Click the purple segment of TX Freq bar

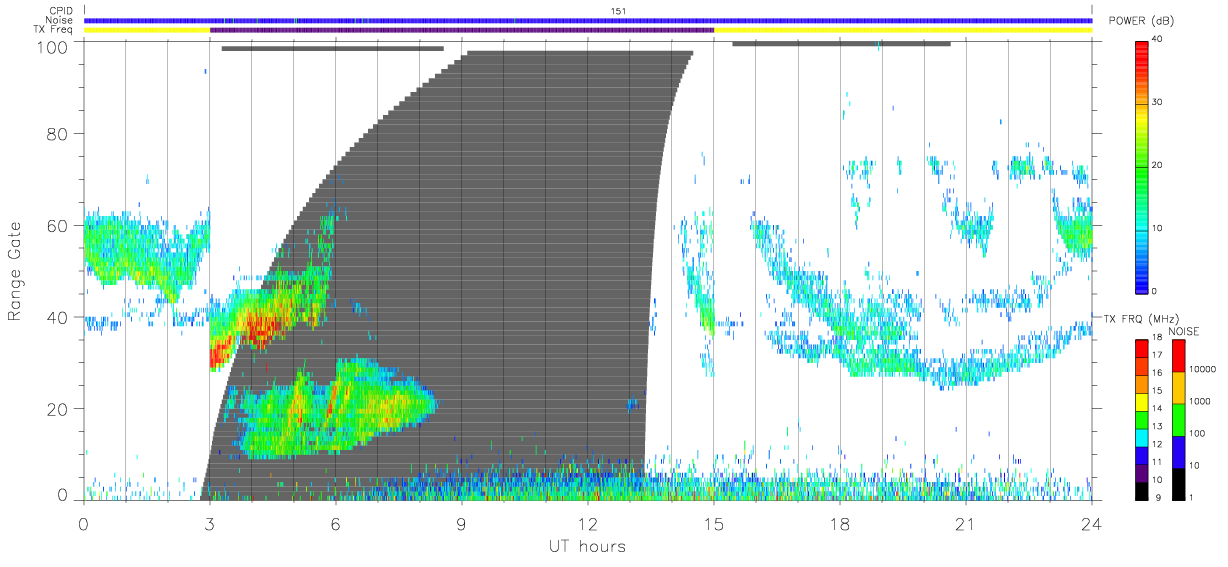pyautogui.click(x=462, y=30)
